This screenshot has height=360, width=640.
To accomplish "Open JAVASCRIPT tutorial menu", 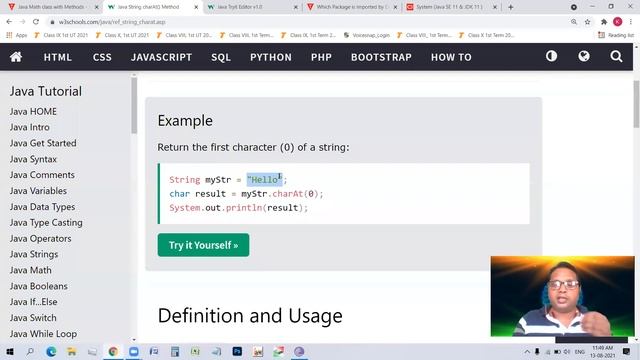I will 161,57.
